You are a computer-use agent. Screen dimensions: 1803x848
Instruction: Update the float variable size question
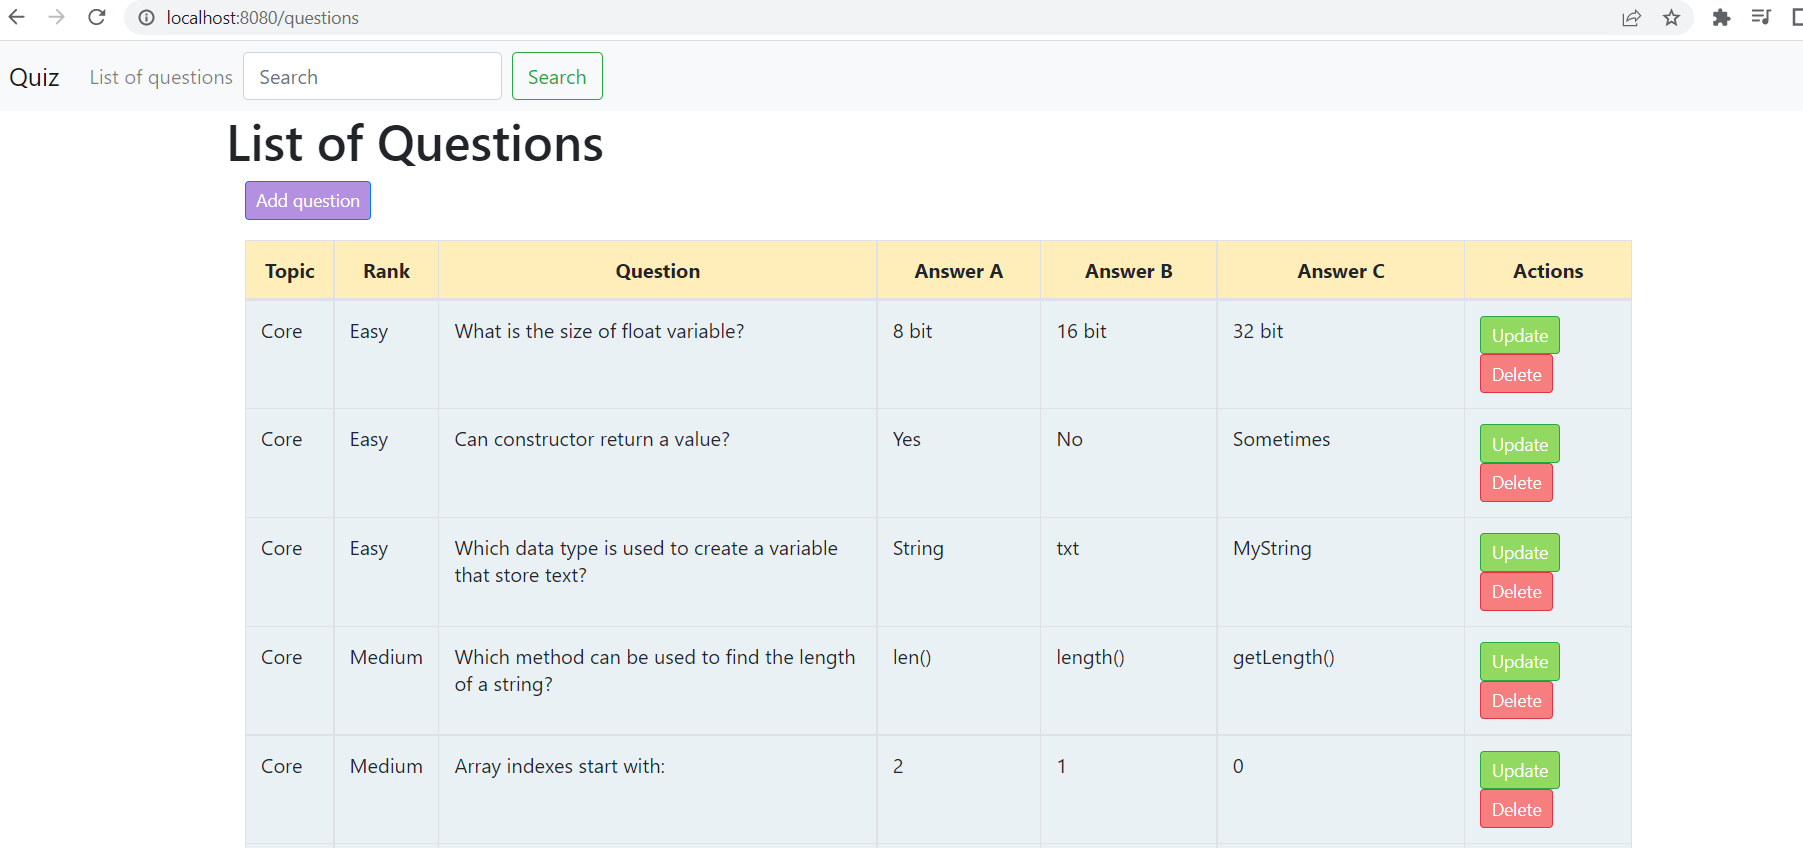point(1519,336)
